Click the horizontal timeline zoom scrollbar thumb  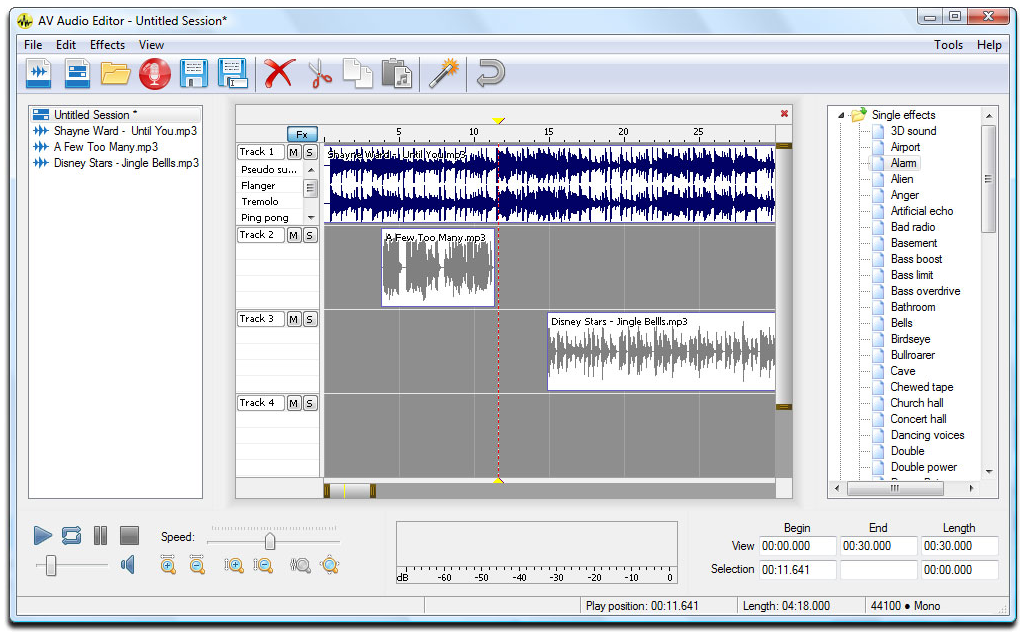[350, 491]
